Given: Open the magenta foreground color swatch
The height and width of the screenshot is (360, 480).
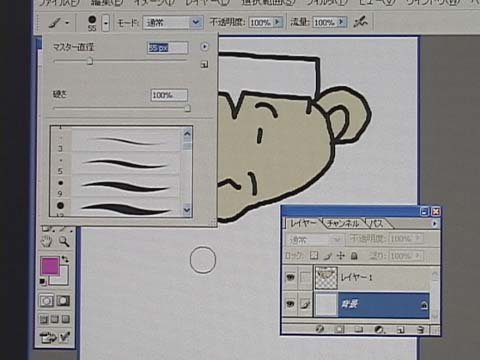Looking at the screenshot, I should 50,266.
